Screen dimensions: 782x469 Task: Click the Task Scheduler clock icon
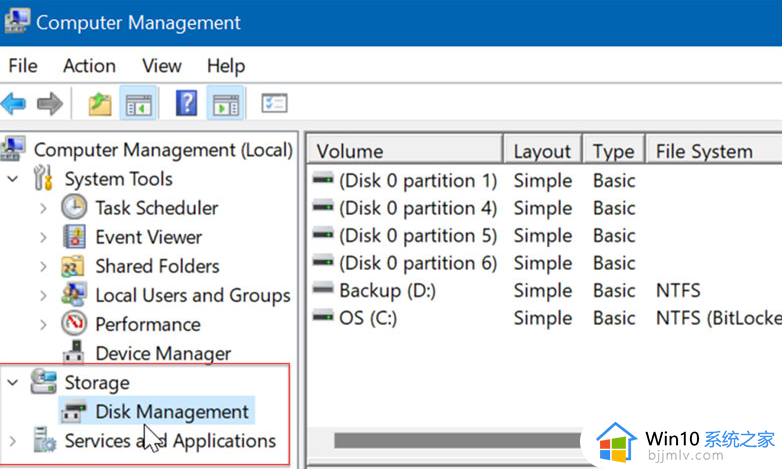(74, 207)
